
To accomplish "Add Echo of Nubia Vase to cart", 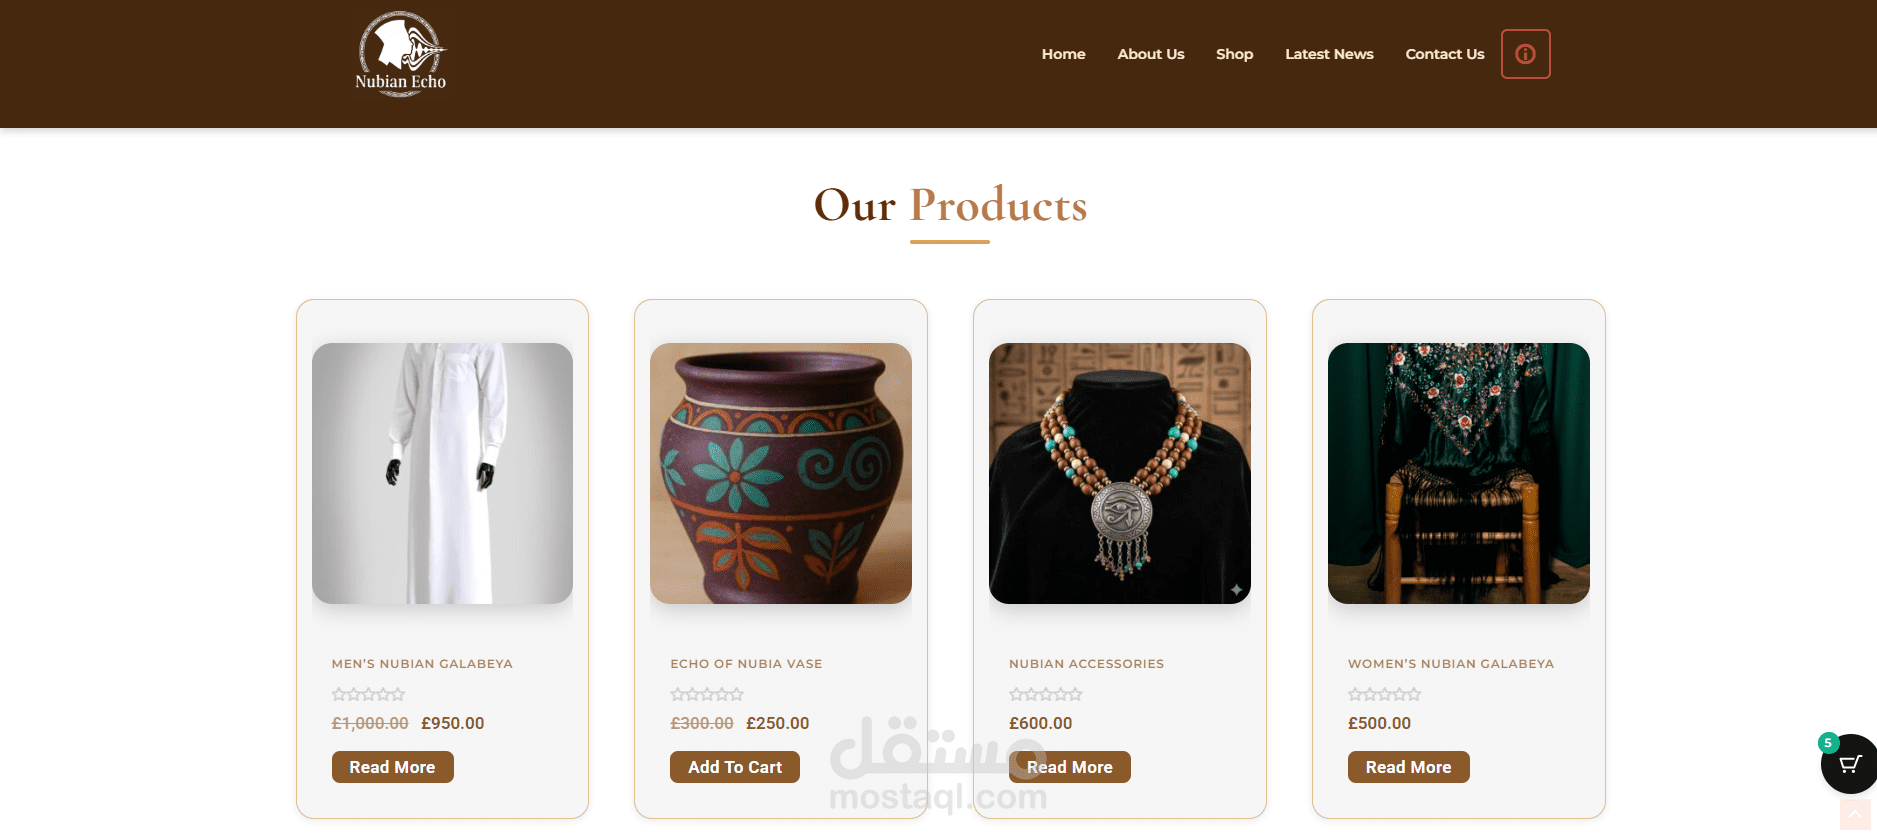I will tap(735, 767).
